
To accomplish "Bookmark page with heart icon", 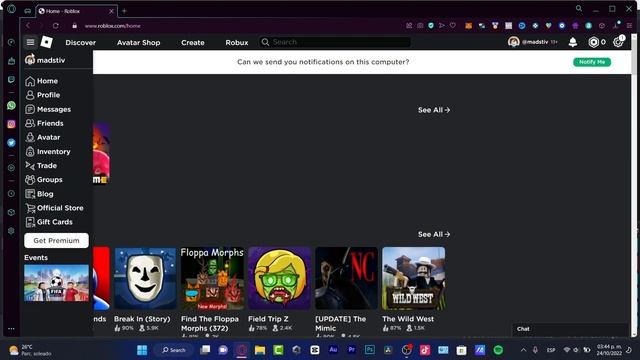I will click(453, 25).
